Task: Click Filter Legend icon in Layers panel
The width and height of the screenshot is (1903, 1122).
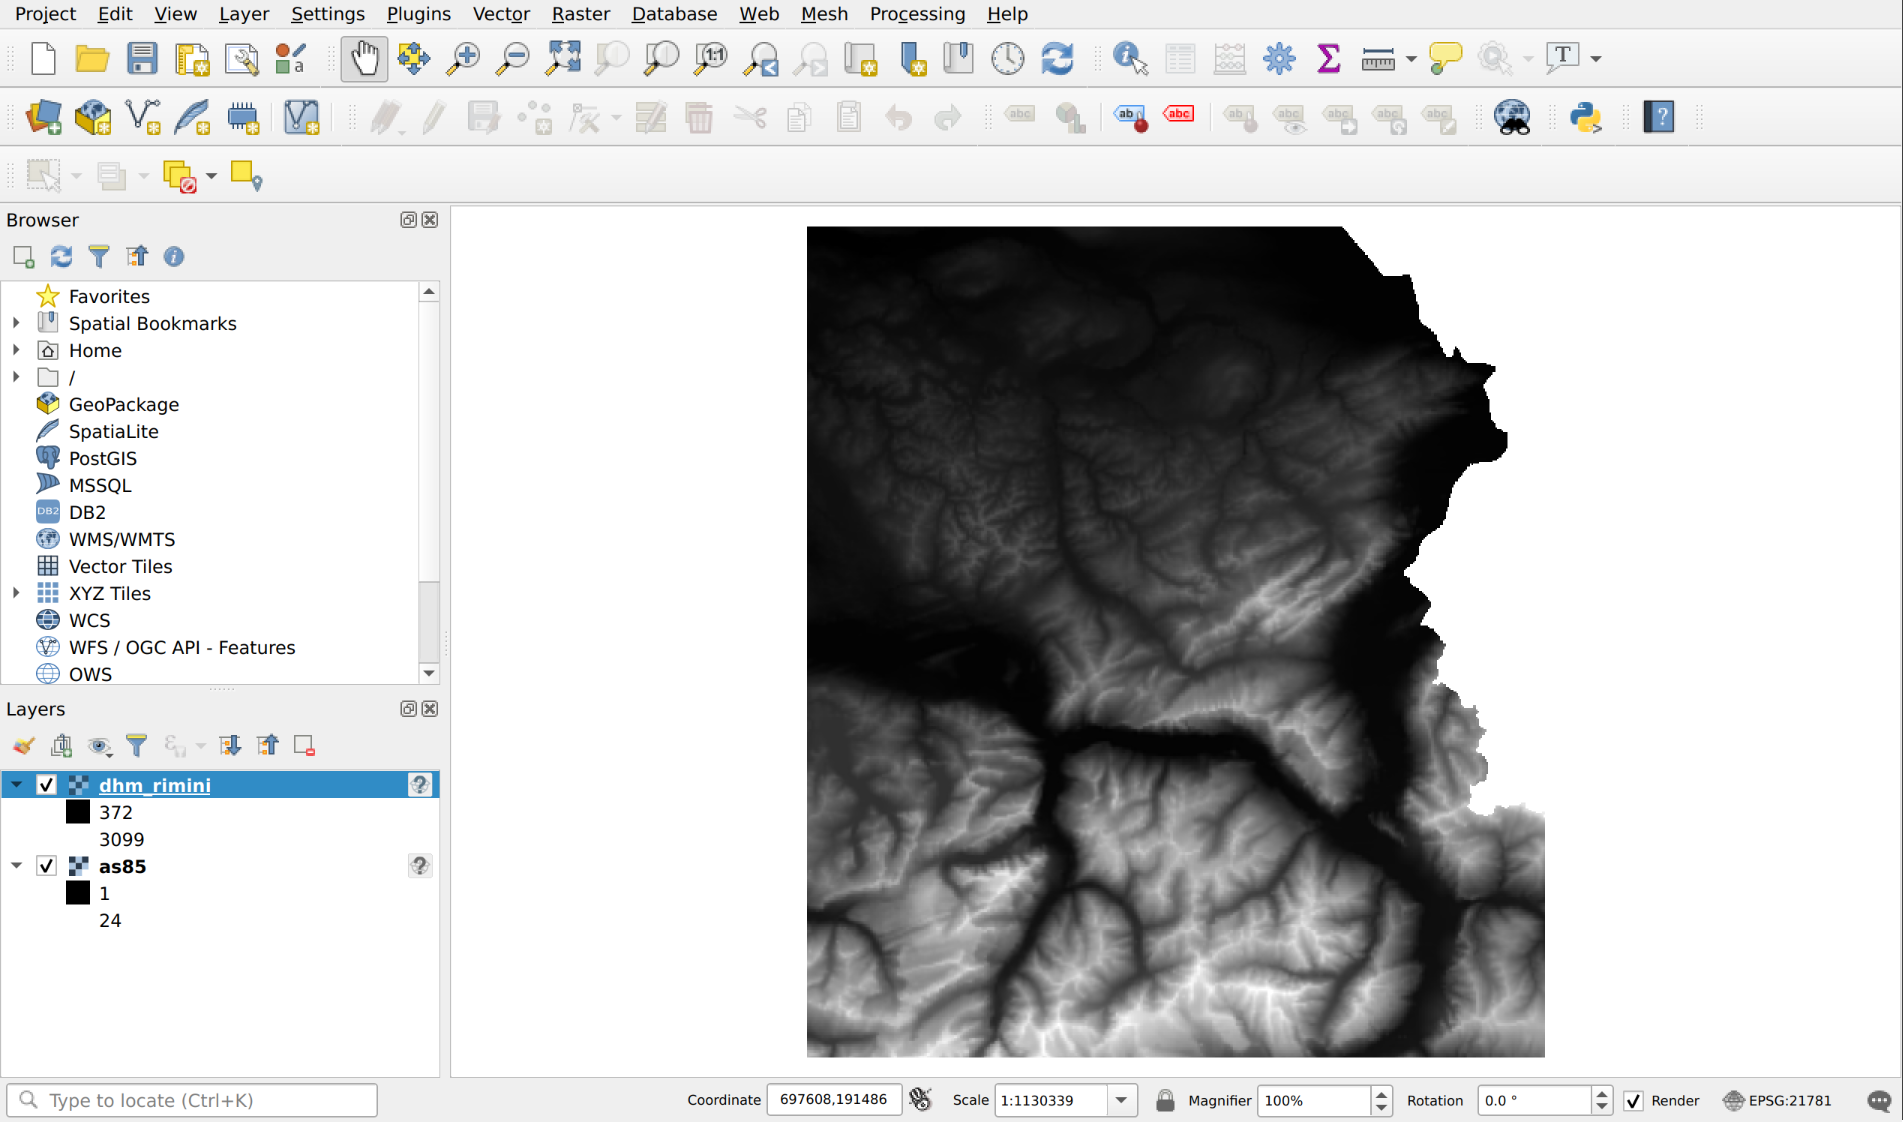Action: coord(137,746)
